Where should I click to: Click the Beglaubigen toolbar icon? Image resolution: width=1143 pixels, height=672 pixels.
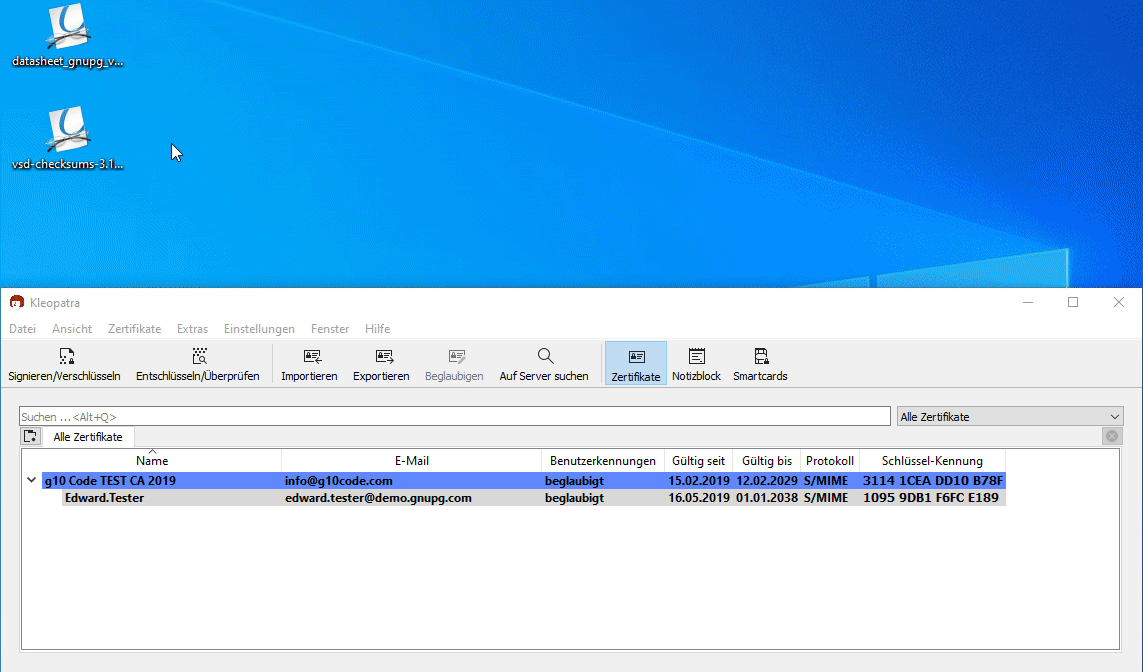pyautogui.click(x=454, y=364)
